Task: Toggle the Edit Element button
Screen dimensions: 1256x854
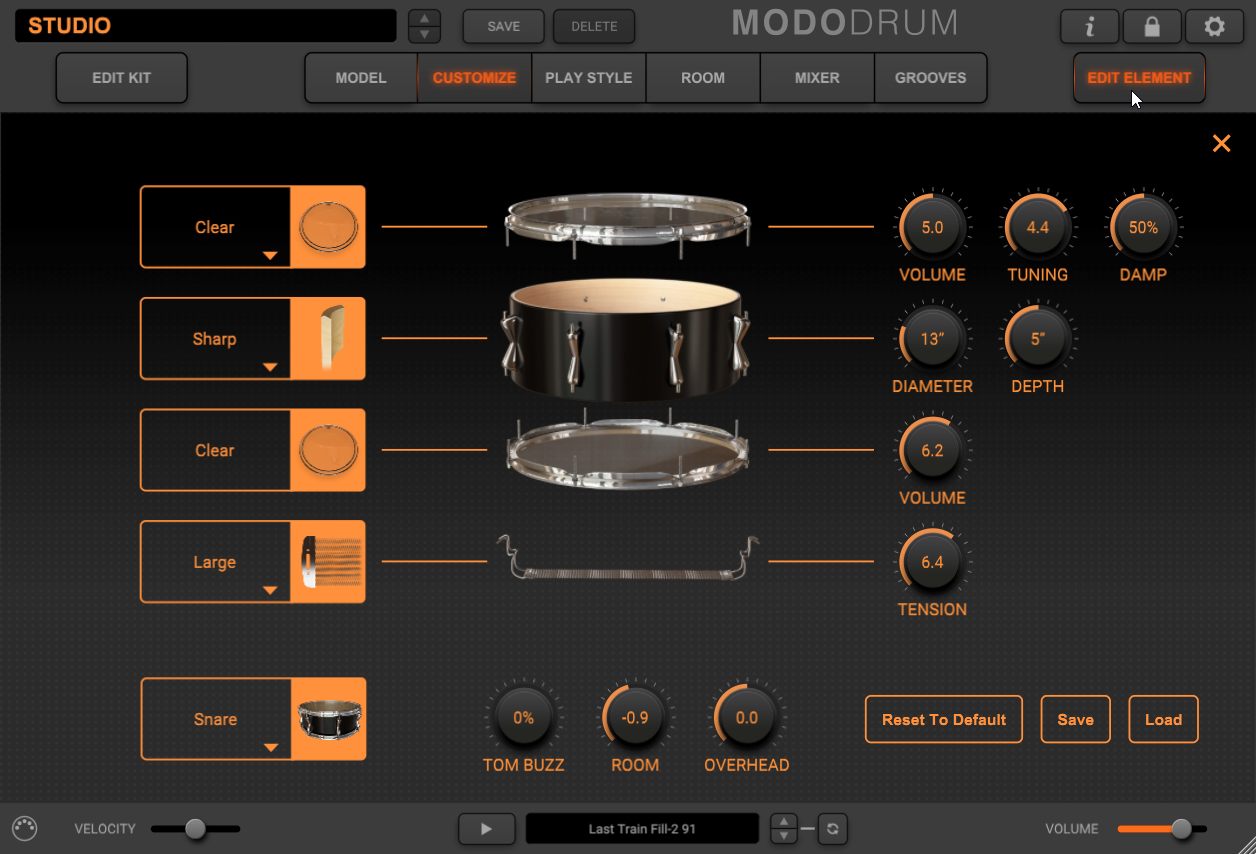Action: (1139, 78)
